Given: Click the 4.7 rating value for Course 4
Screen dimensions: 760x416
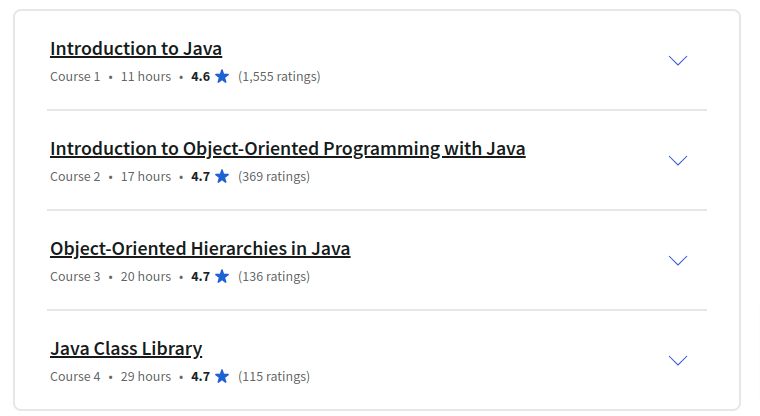Looking at the screenshot, I should pos(201,376).
